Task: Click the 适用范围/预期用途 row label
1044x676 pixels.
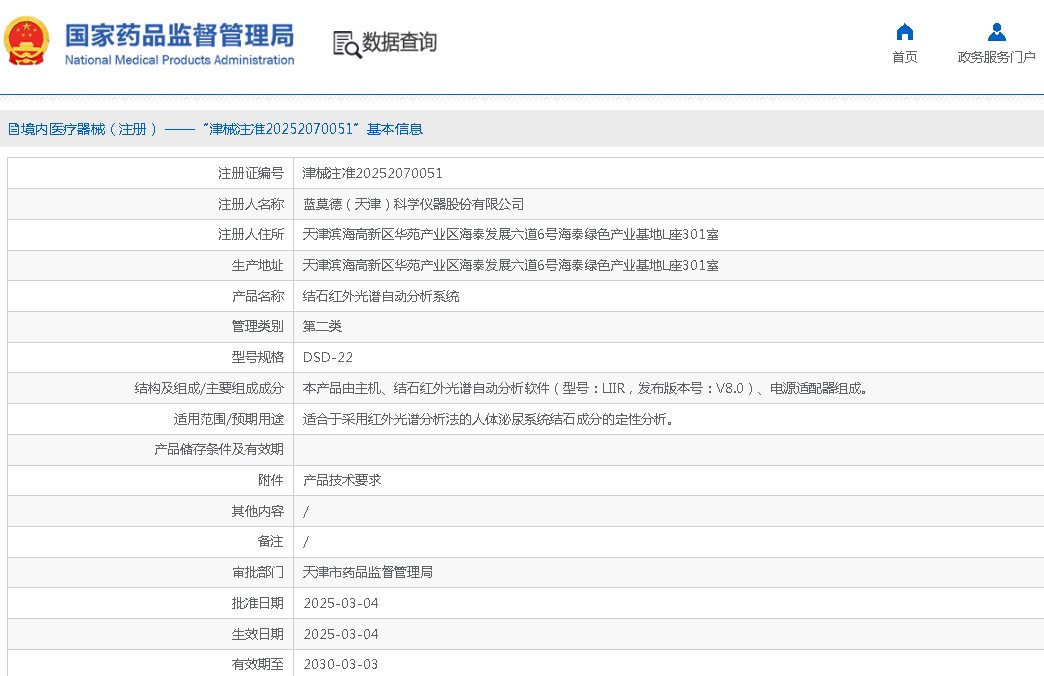Action: pos(228,419)
